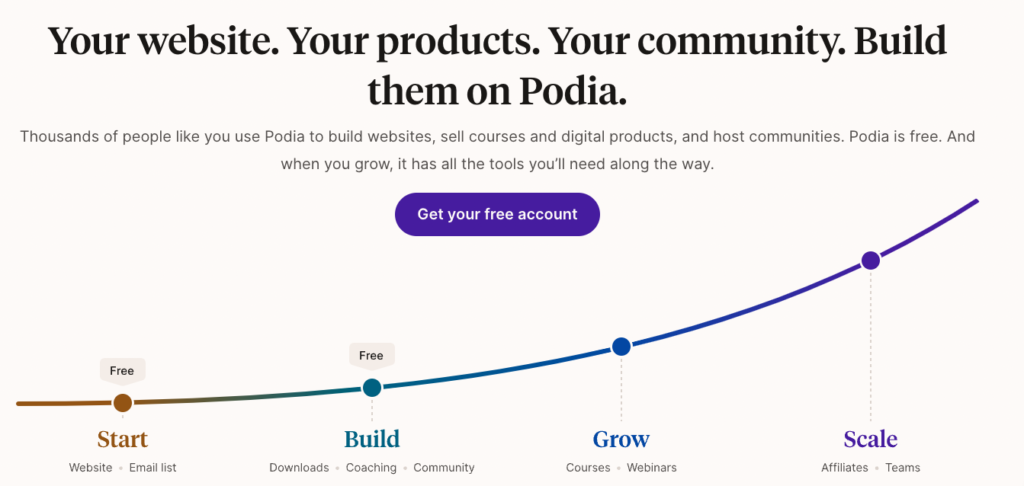Click the Affiliates feature label

[845, 468]
